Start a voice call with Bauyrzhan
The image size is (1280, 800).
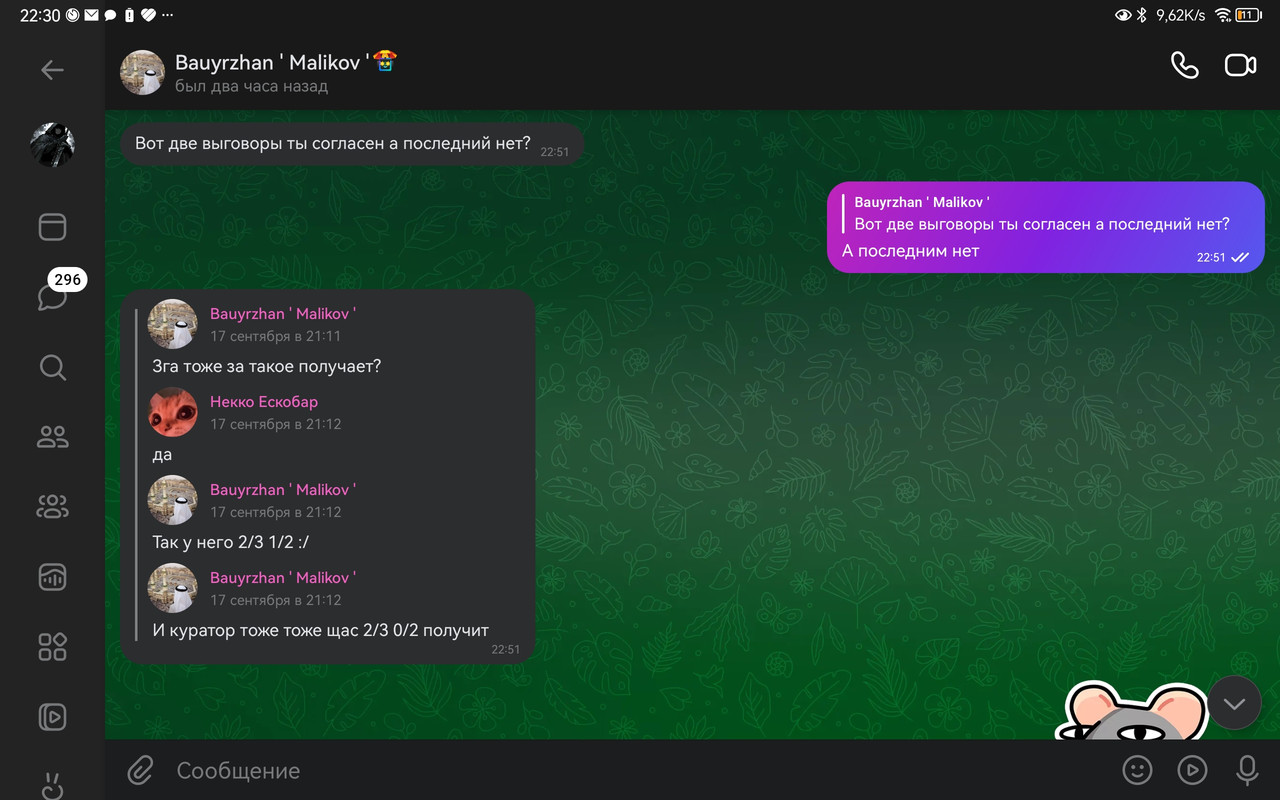1184,65
